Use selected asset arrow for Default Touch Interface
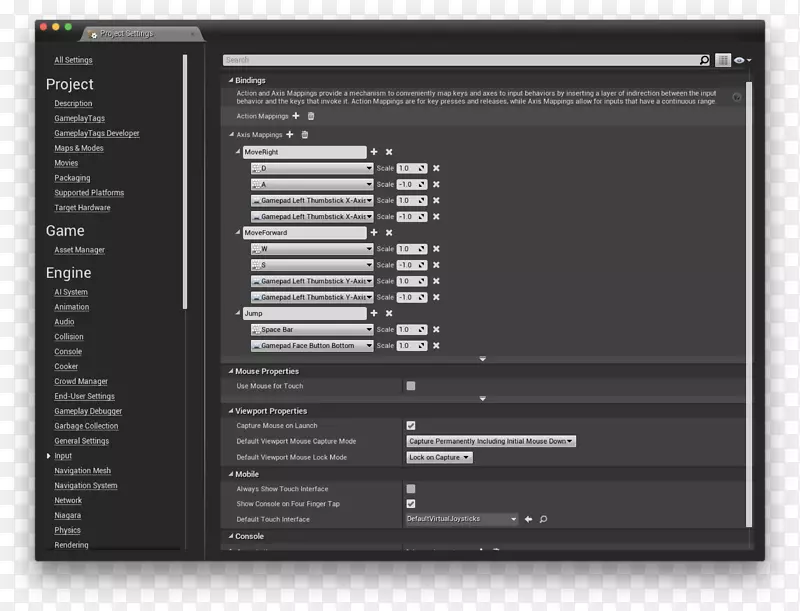The height and width of the screenshot is (611, 800). 529,519
